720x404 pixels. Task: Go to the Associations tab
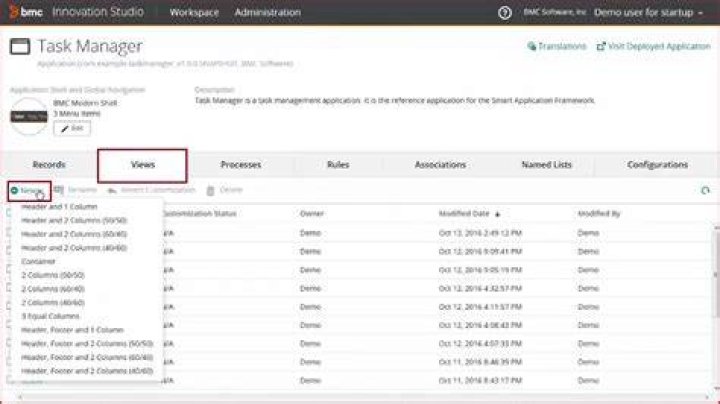click(440, 164)
